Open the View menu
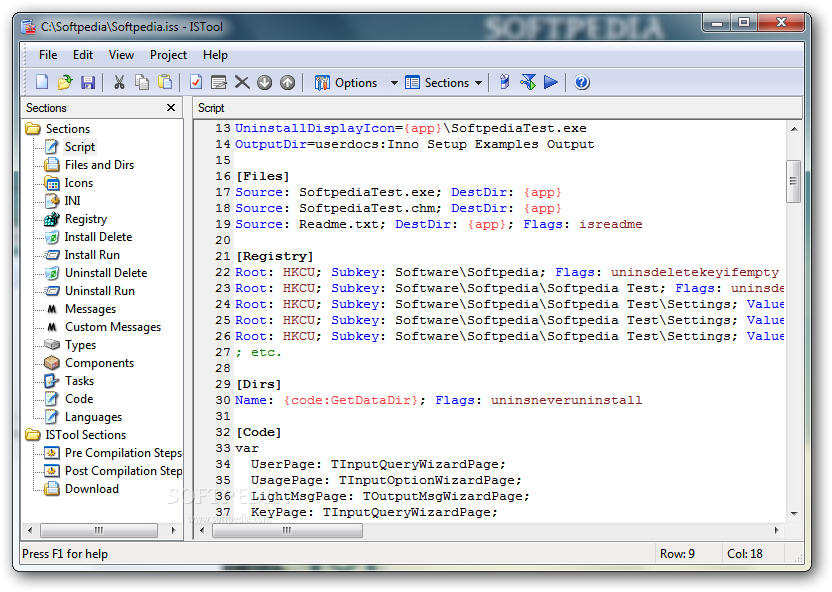Screen dimensions: 832x592 point(121,55)
